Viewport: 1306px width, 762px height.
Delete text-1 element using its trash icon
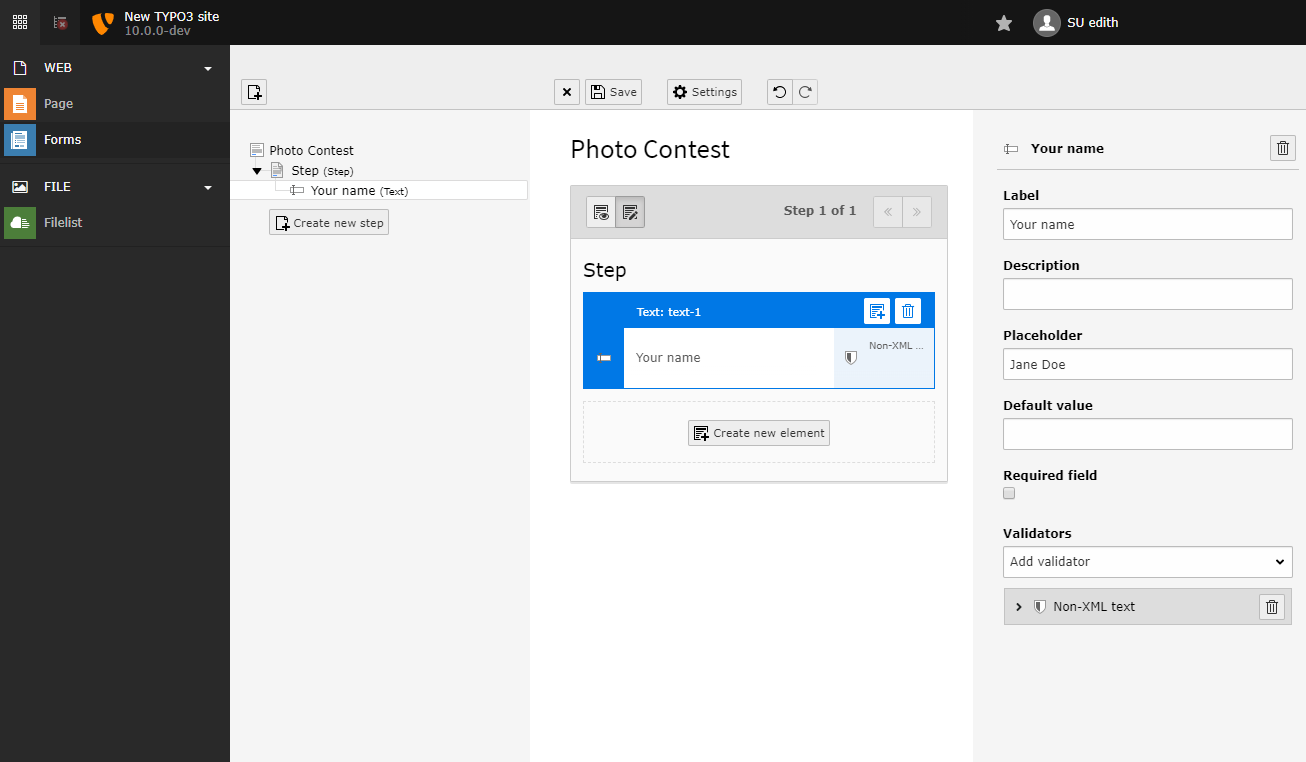point(908,310)
